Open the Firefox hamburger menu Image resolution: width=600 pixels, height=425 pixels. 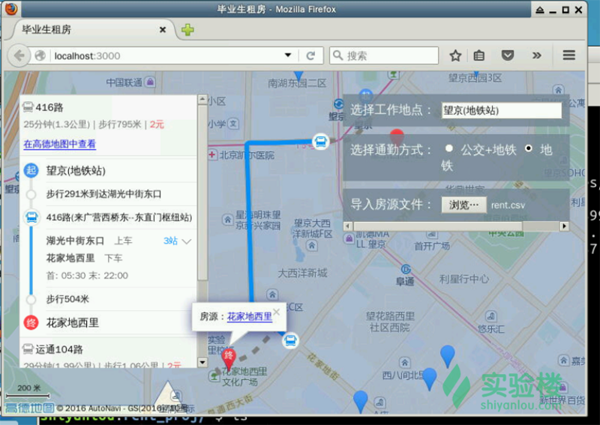(569, 56)
